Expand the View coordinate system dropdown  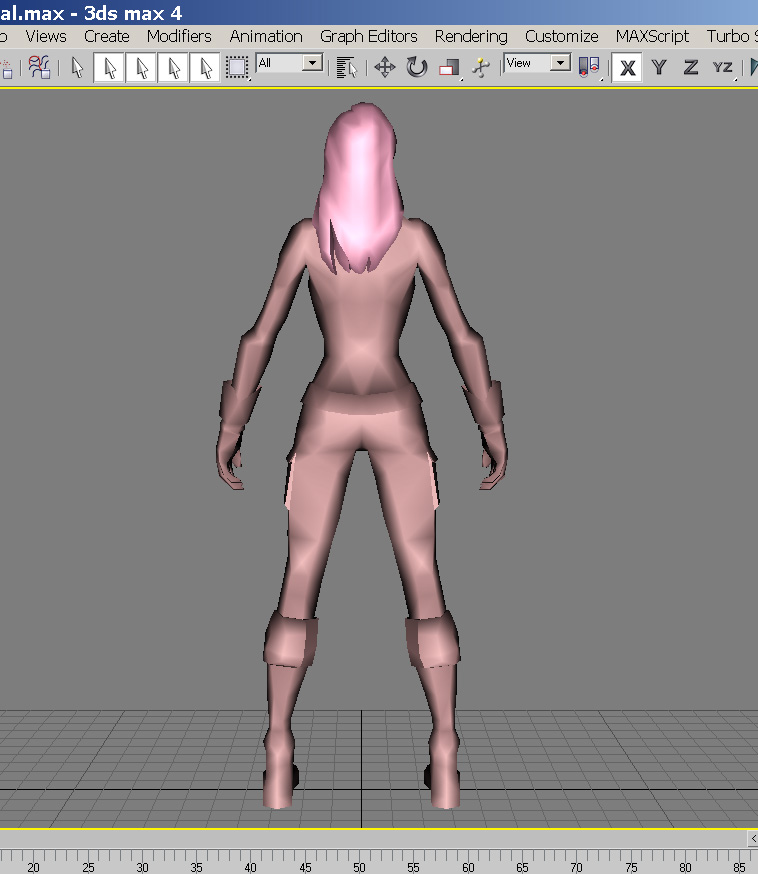(x=560, y=63)
